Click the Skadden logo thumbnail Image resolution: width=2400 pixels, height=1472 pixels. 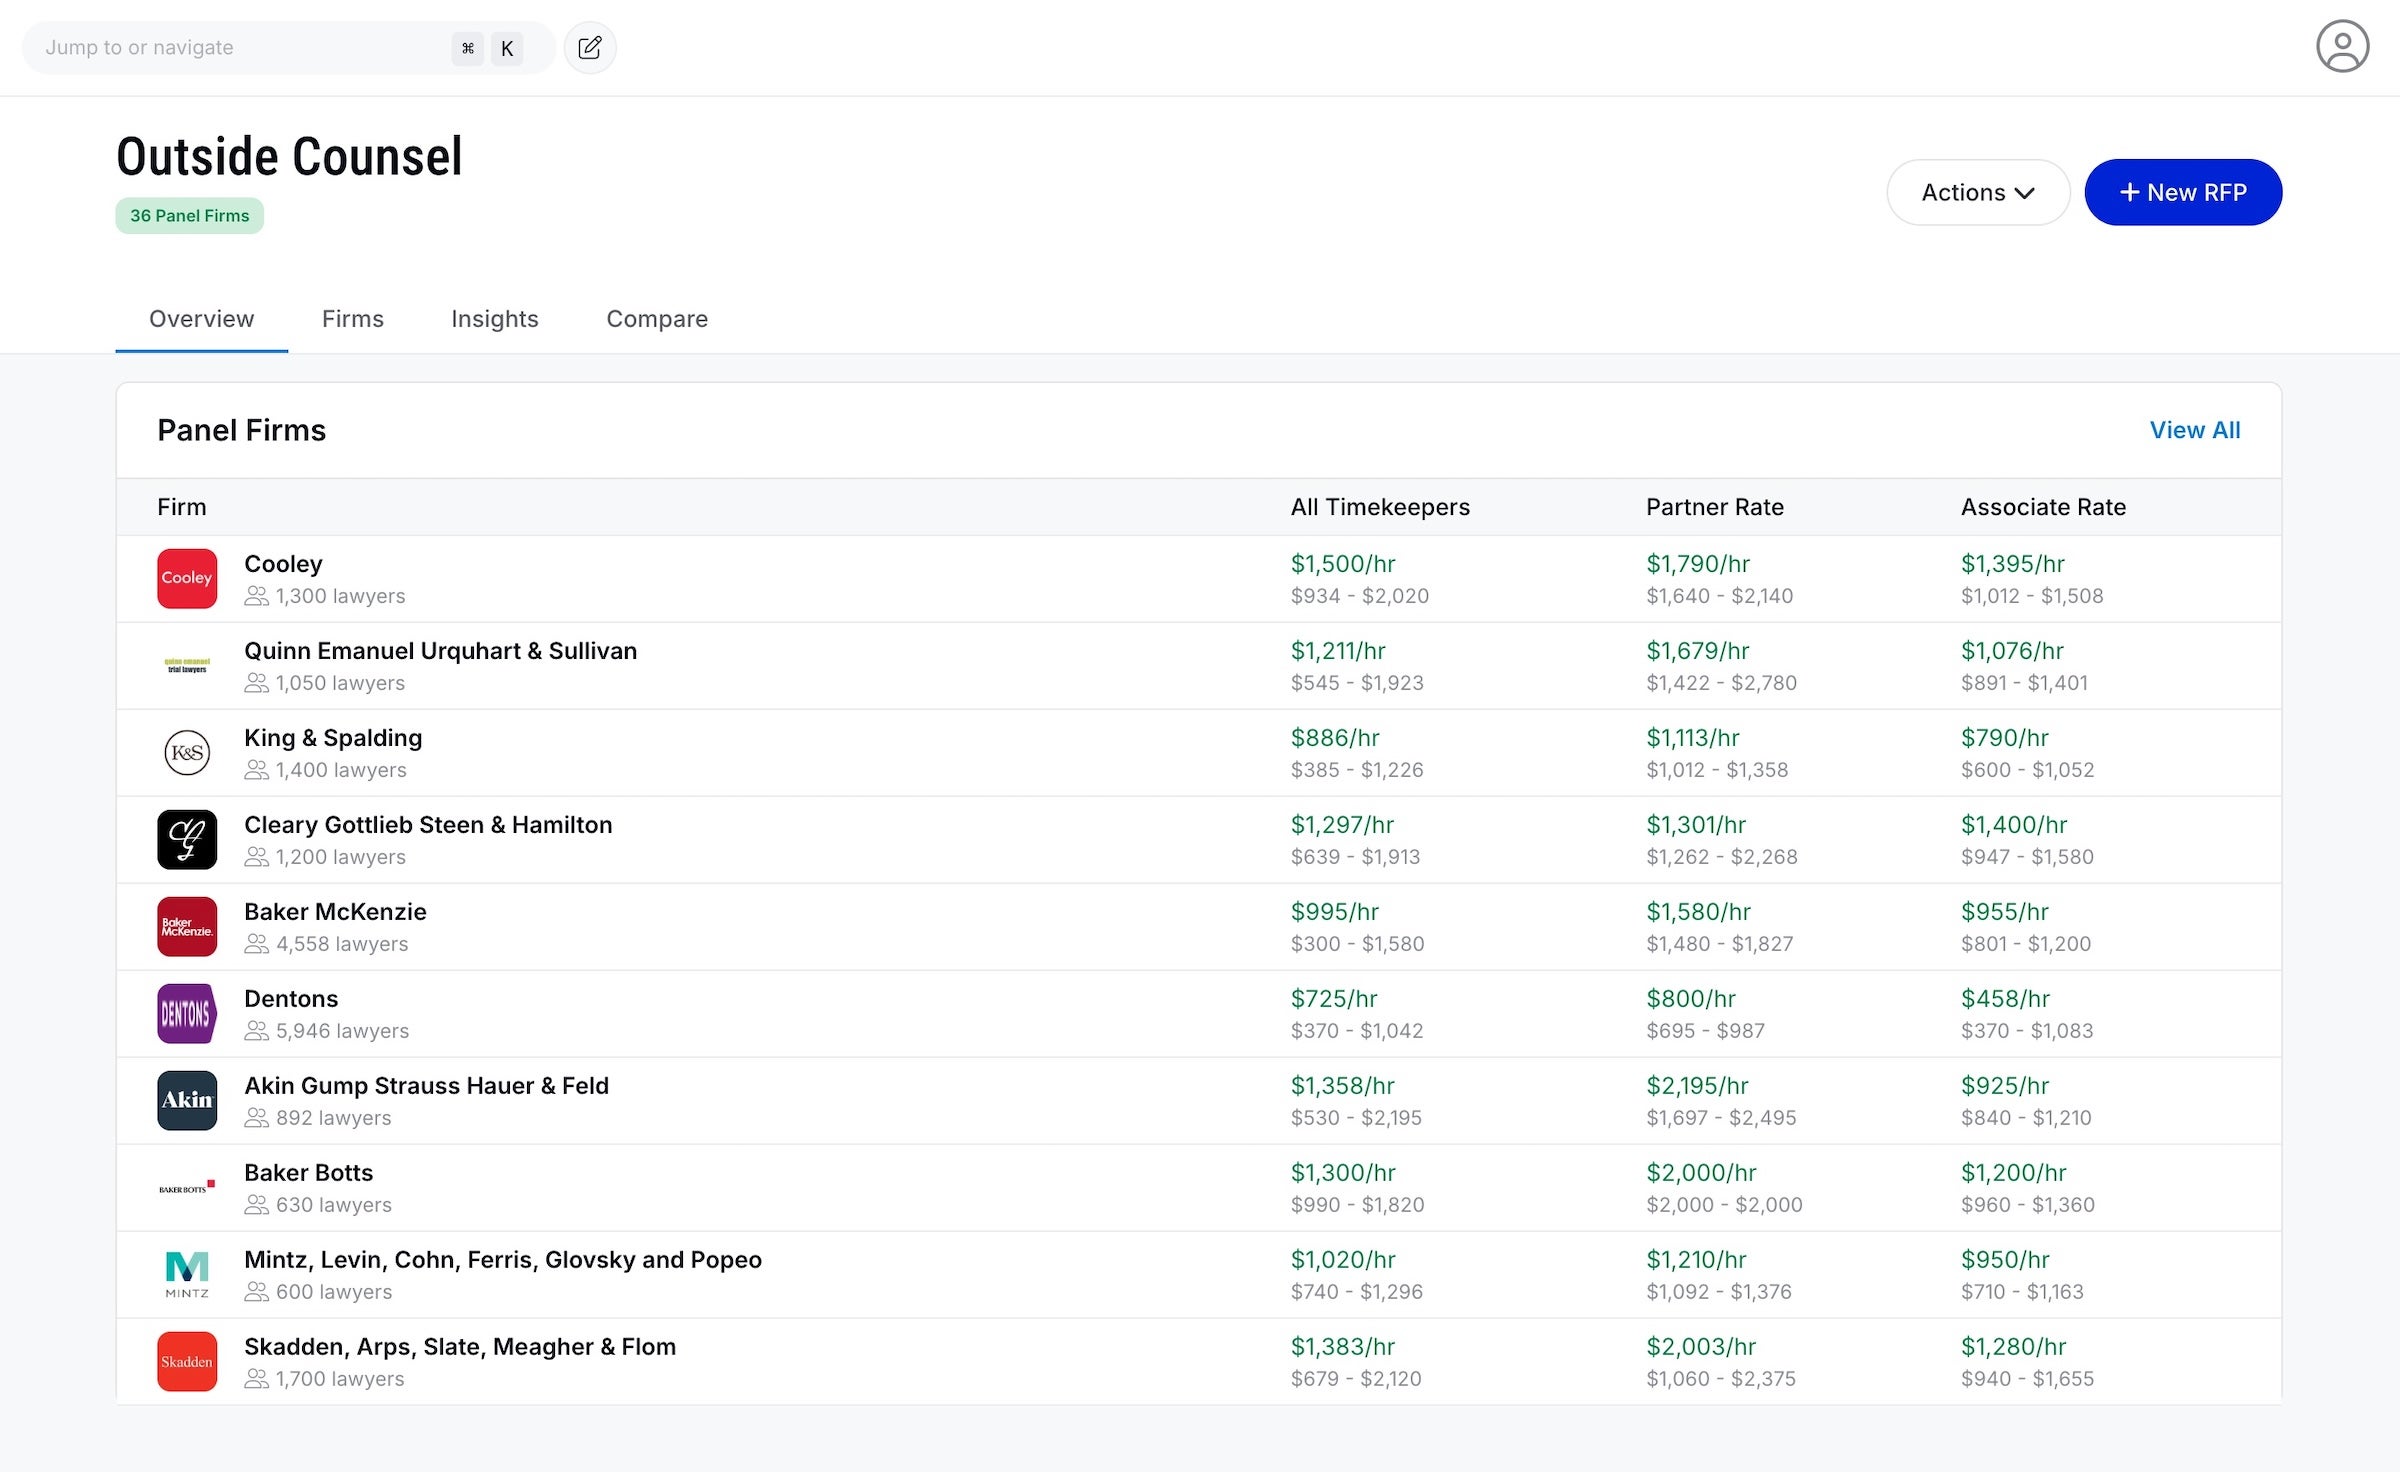[186, 1361]
